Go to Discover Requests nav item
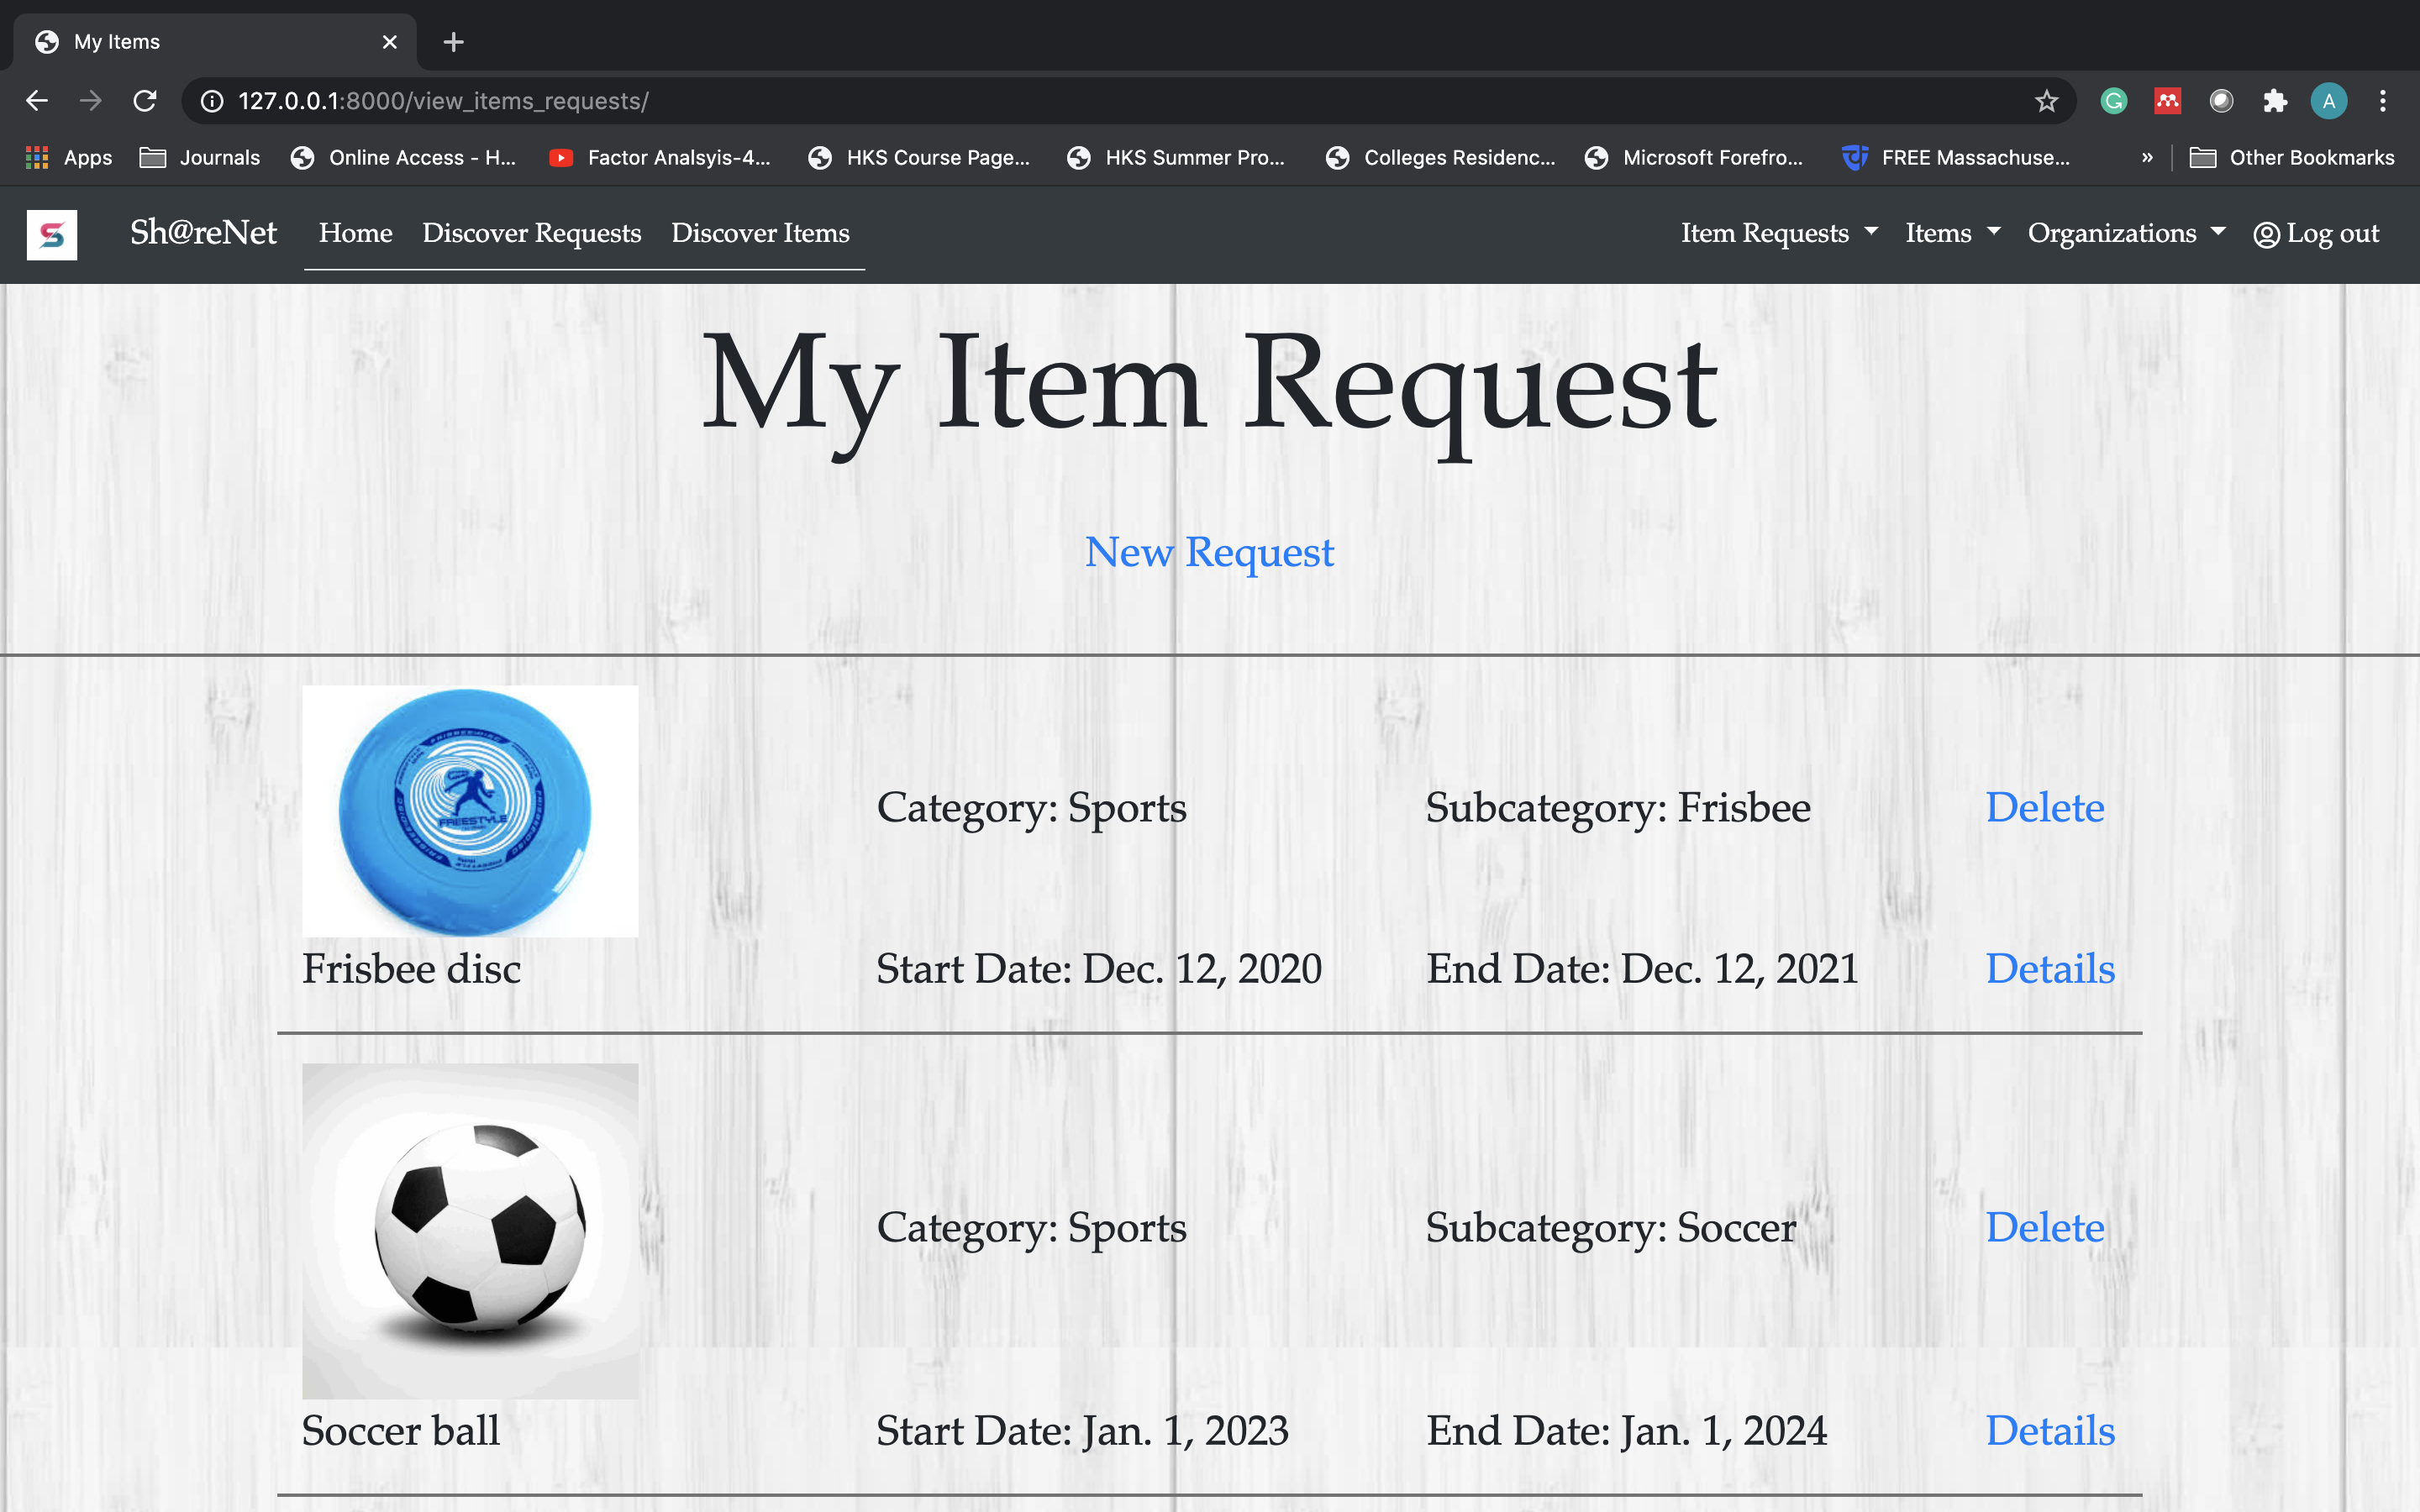 point(531,233)
